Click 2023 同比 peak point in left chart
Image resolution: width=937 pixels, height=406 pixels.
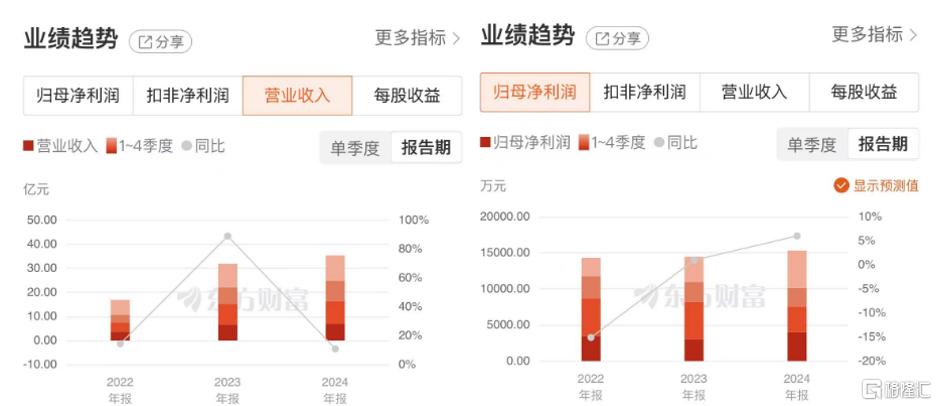pos(228,236)
